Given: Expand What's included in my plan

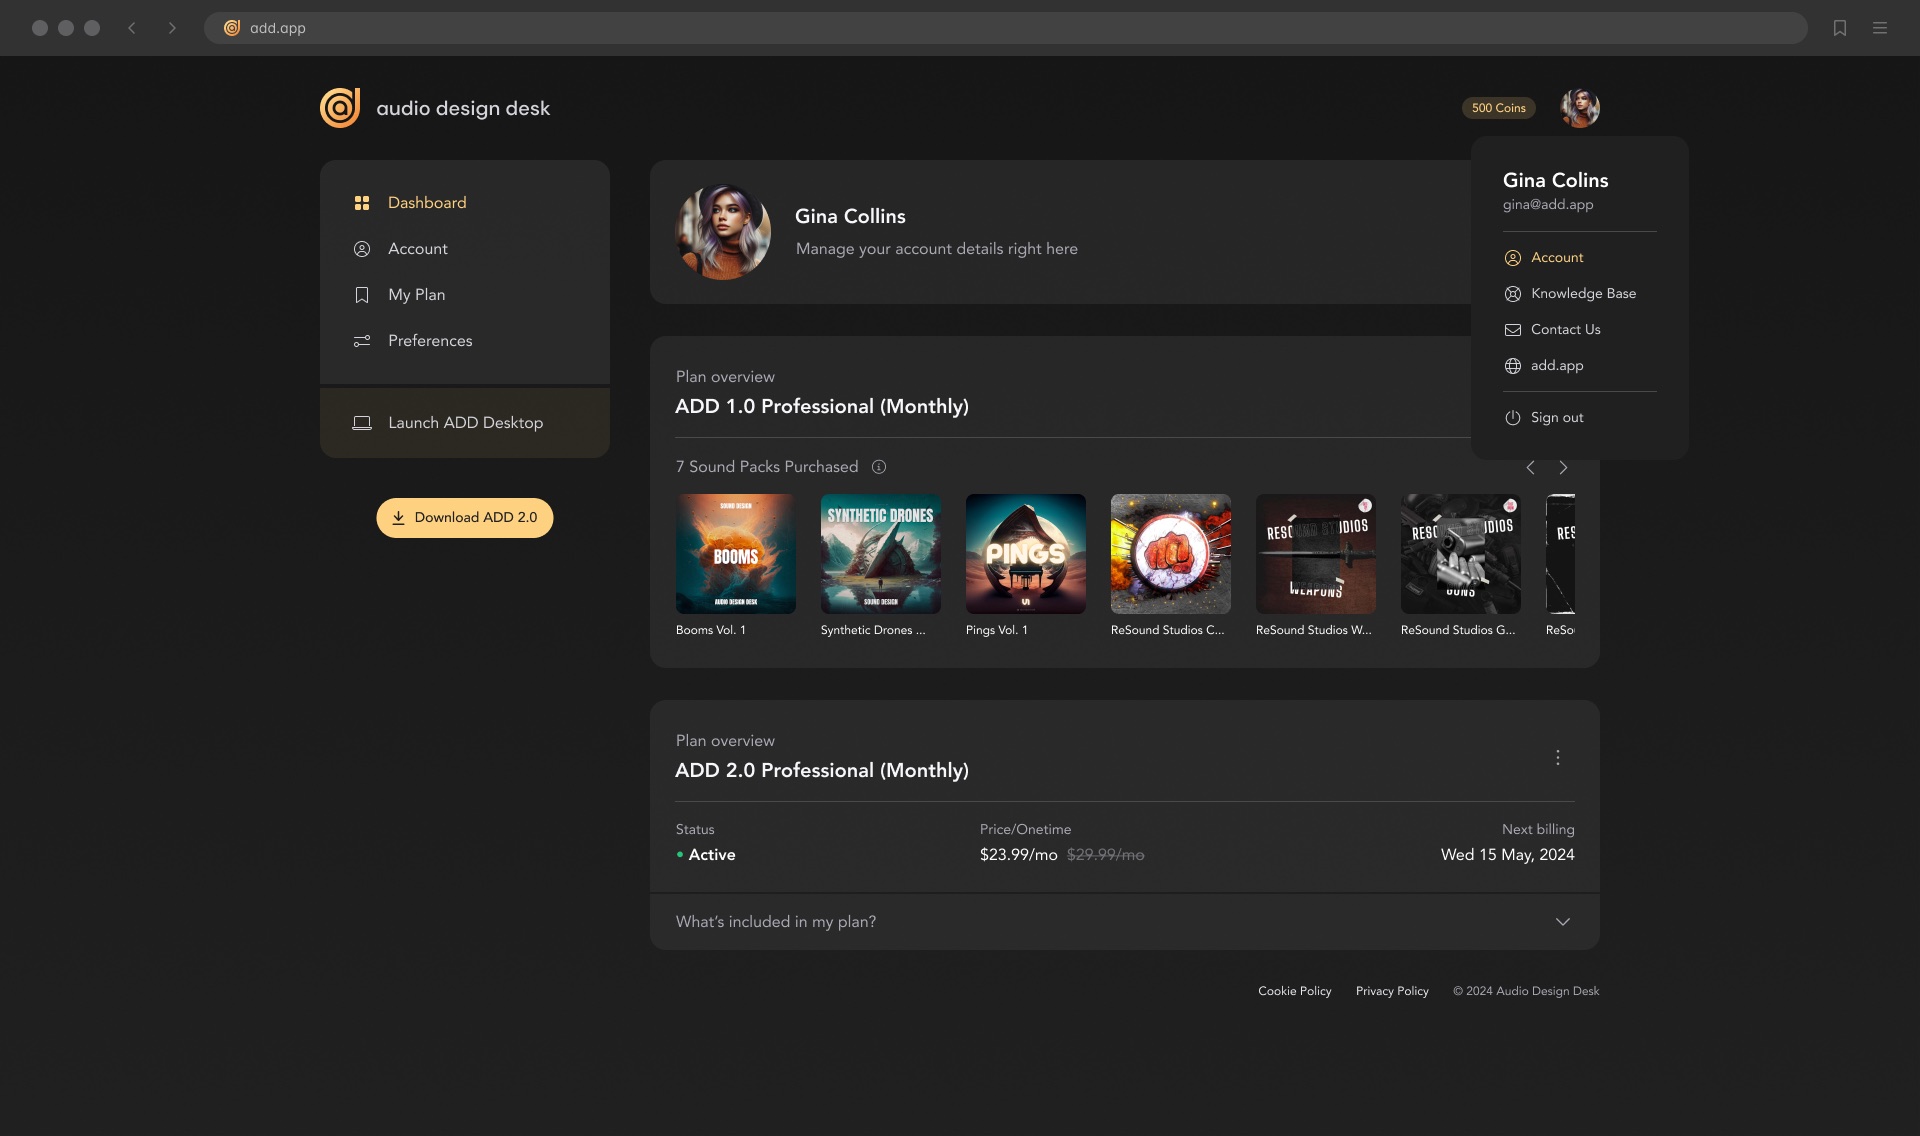Looking at the screenshot, I should point(1562,922).
